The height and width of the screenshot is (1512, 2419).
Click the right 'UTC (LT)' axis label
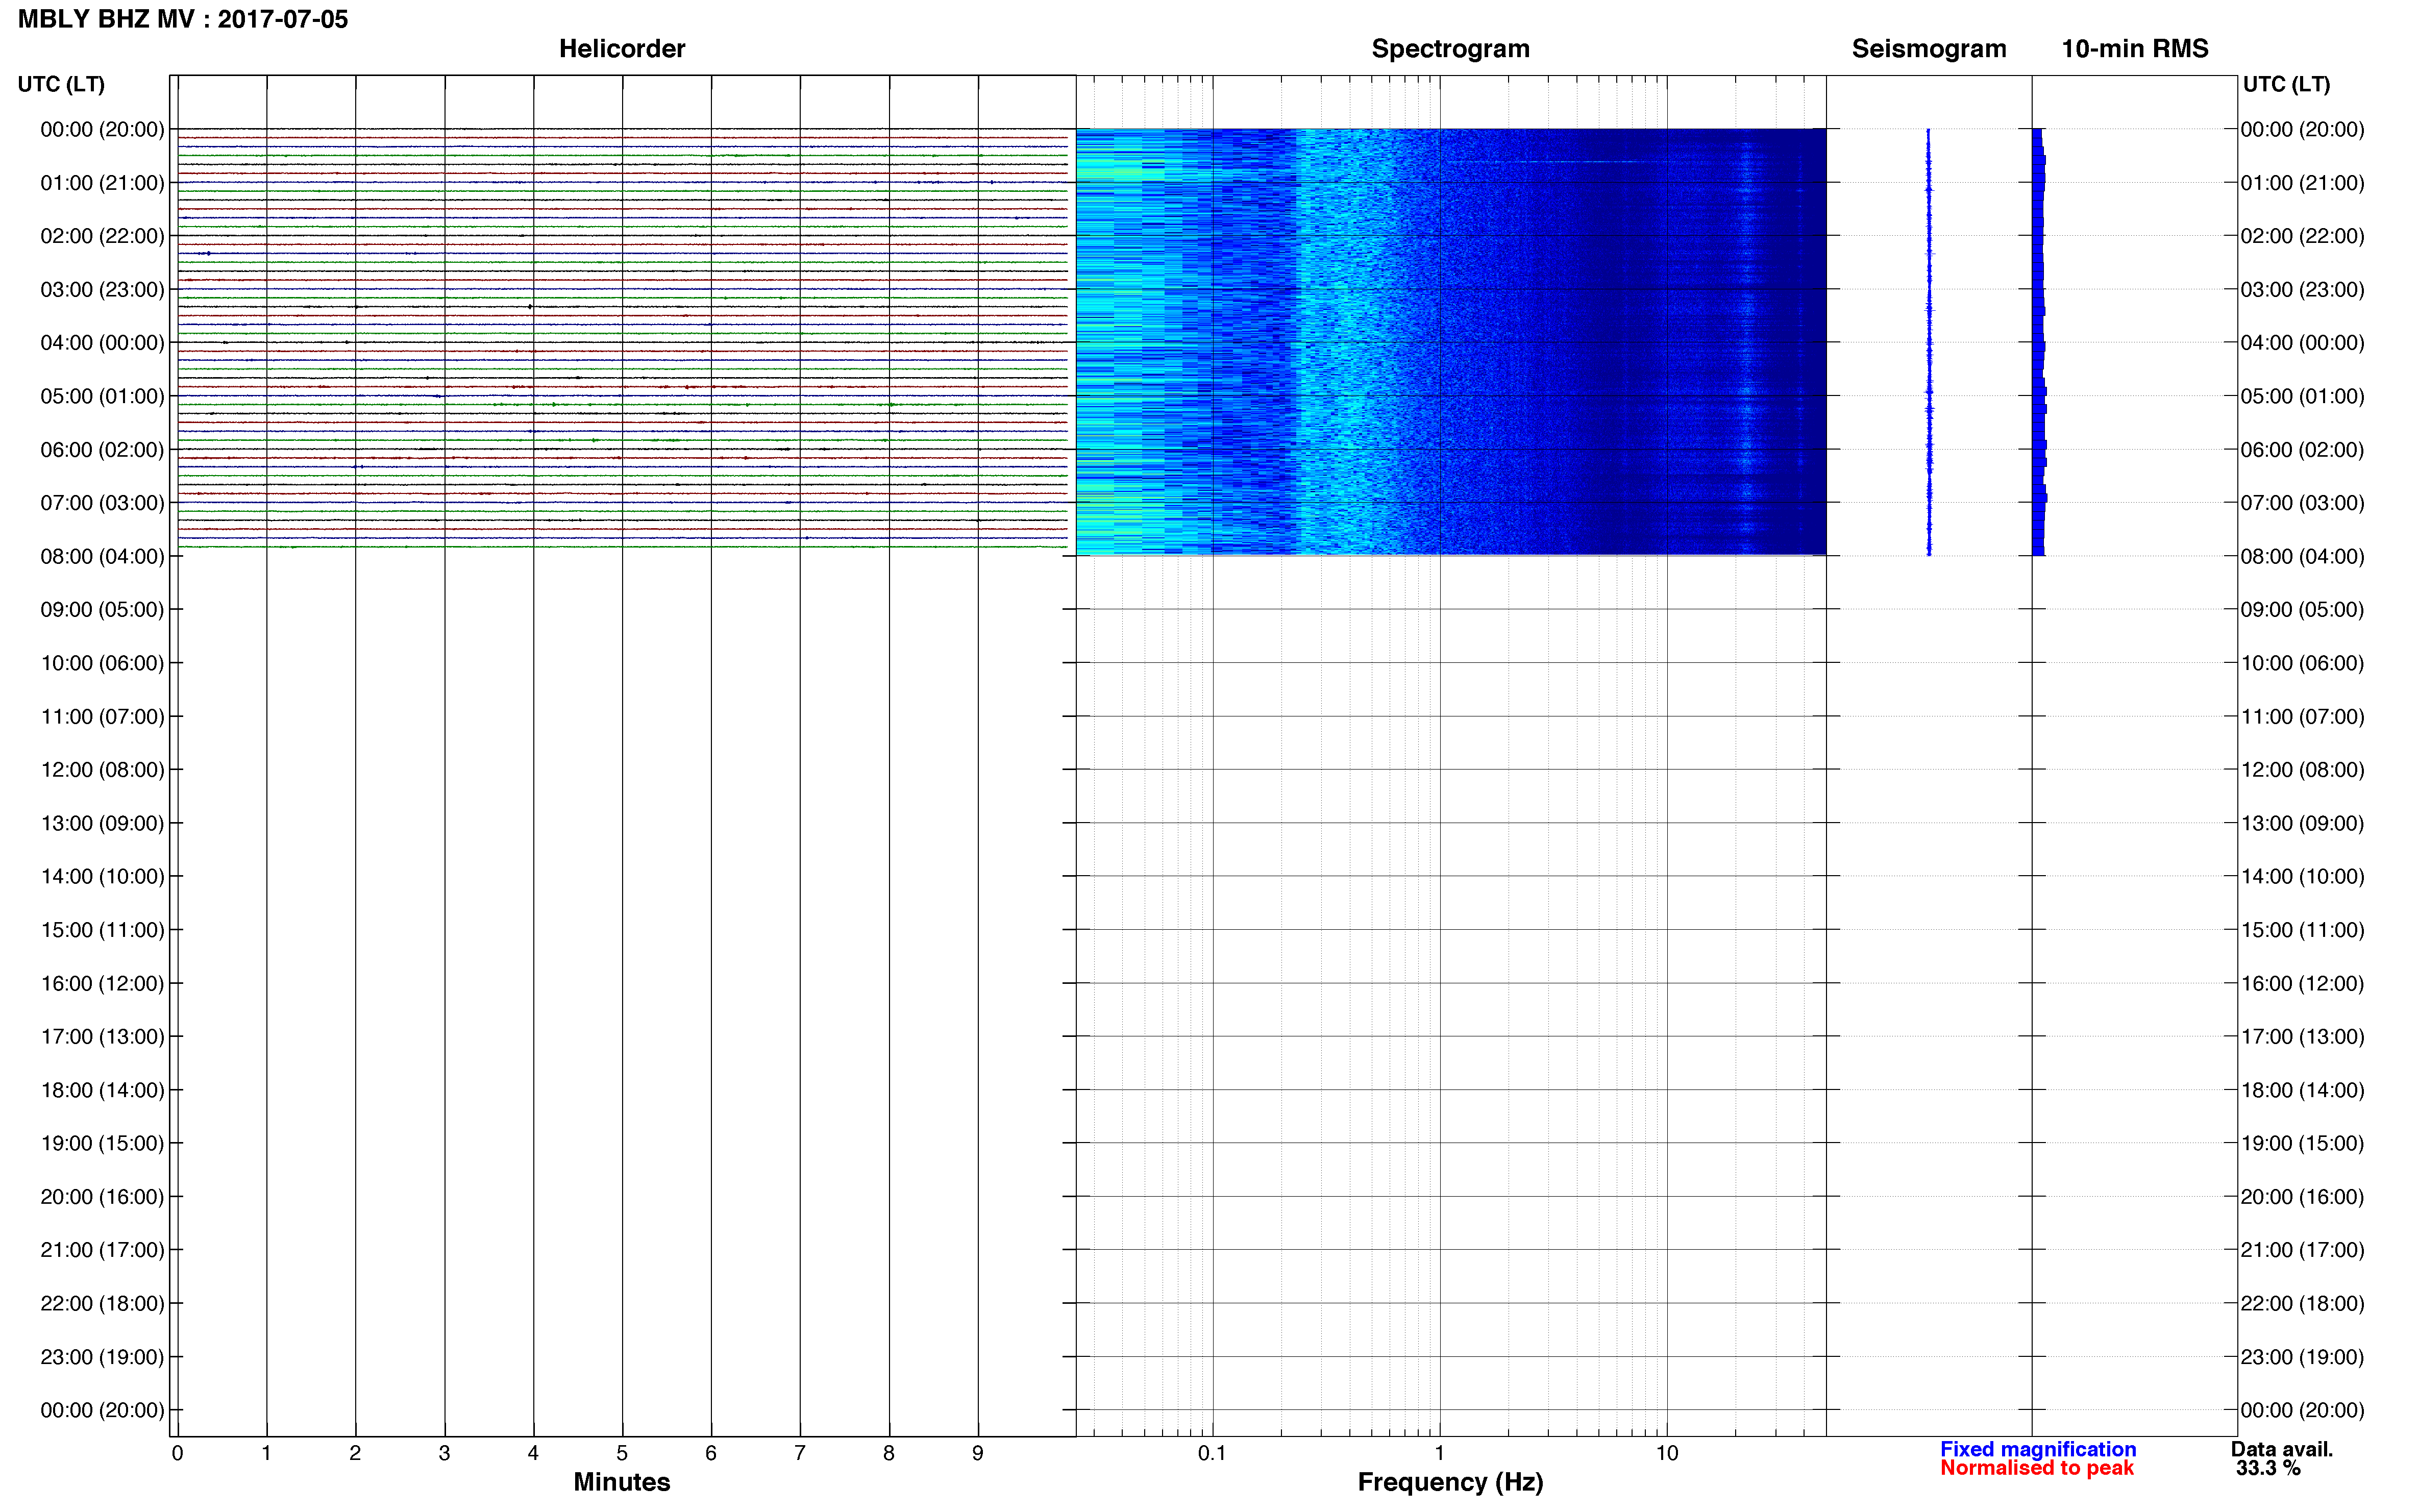click(2286, 84)
